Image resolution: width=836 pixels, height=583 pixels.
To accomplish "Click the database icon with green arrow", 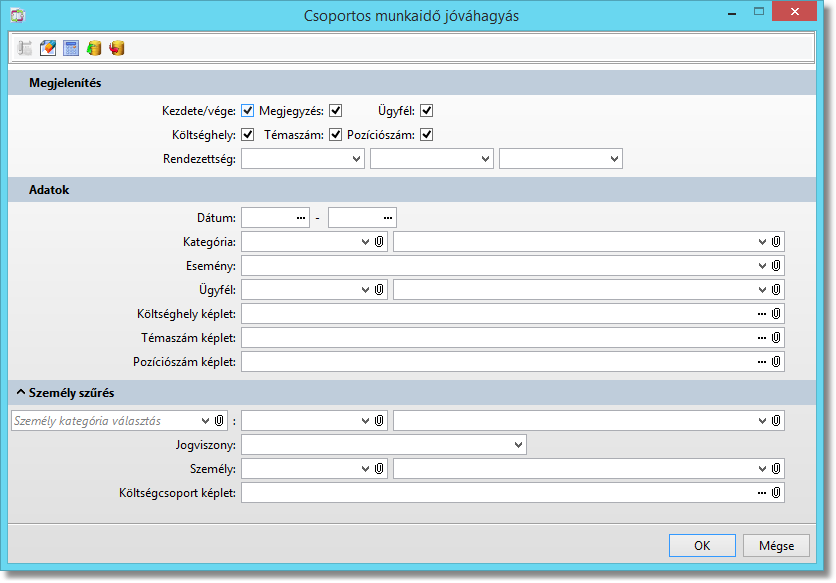I will 94,48.
